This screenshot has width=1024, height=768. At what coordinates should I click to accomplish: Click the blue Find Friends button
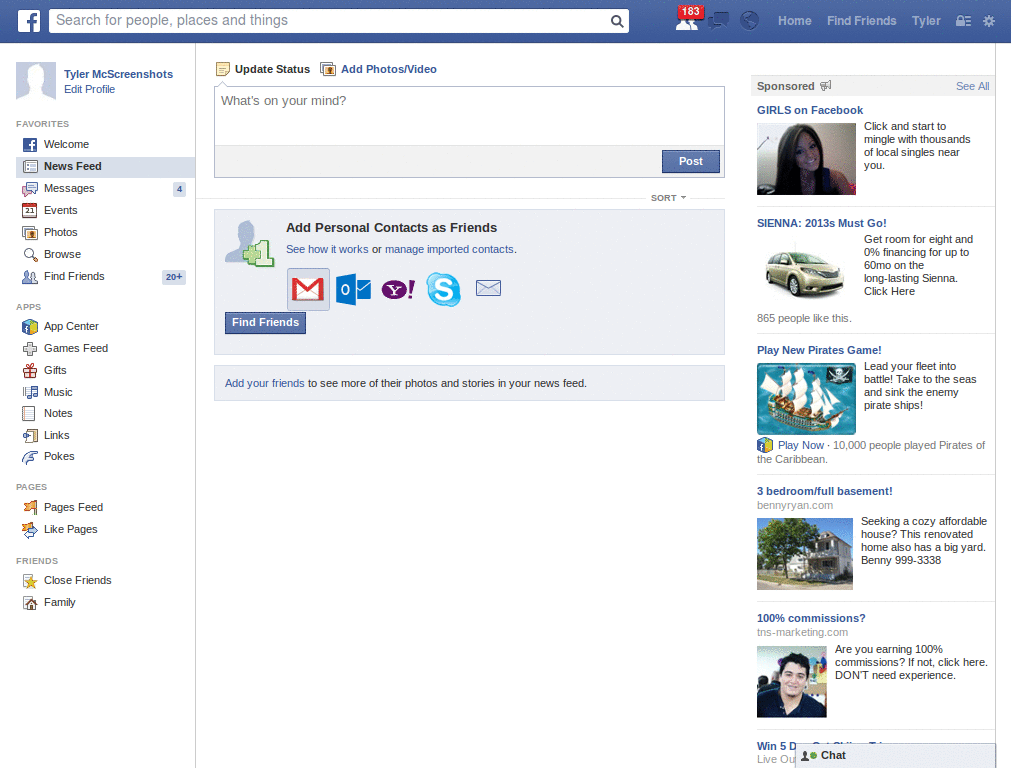tap(265, 323)
